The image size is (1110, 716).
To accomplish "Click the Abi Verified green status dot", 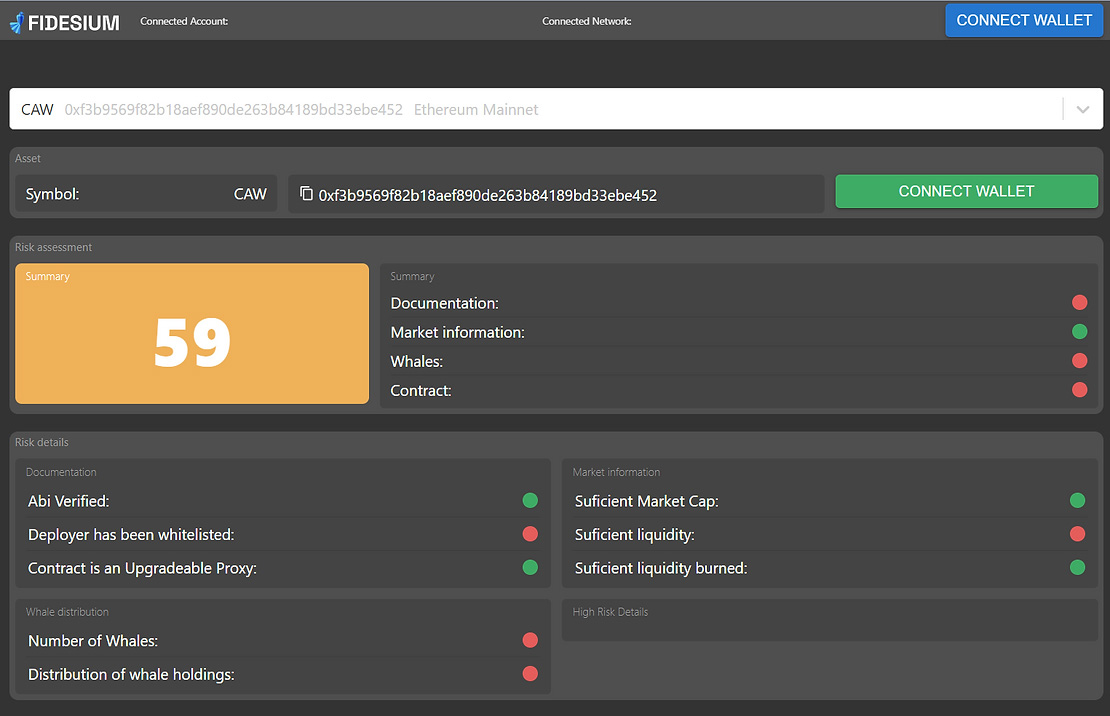I will pos(530,501).
